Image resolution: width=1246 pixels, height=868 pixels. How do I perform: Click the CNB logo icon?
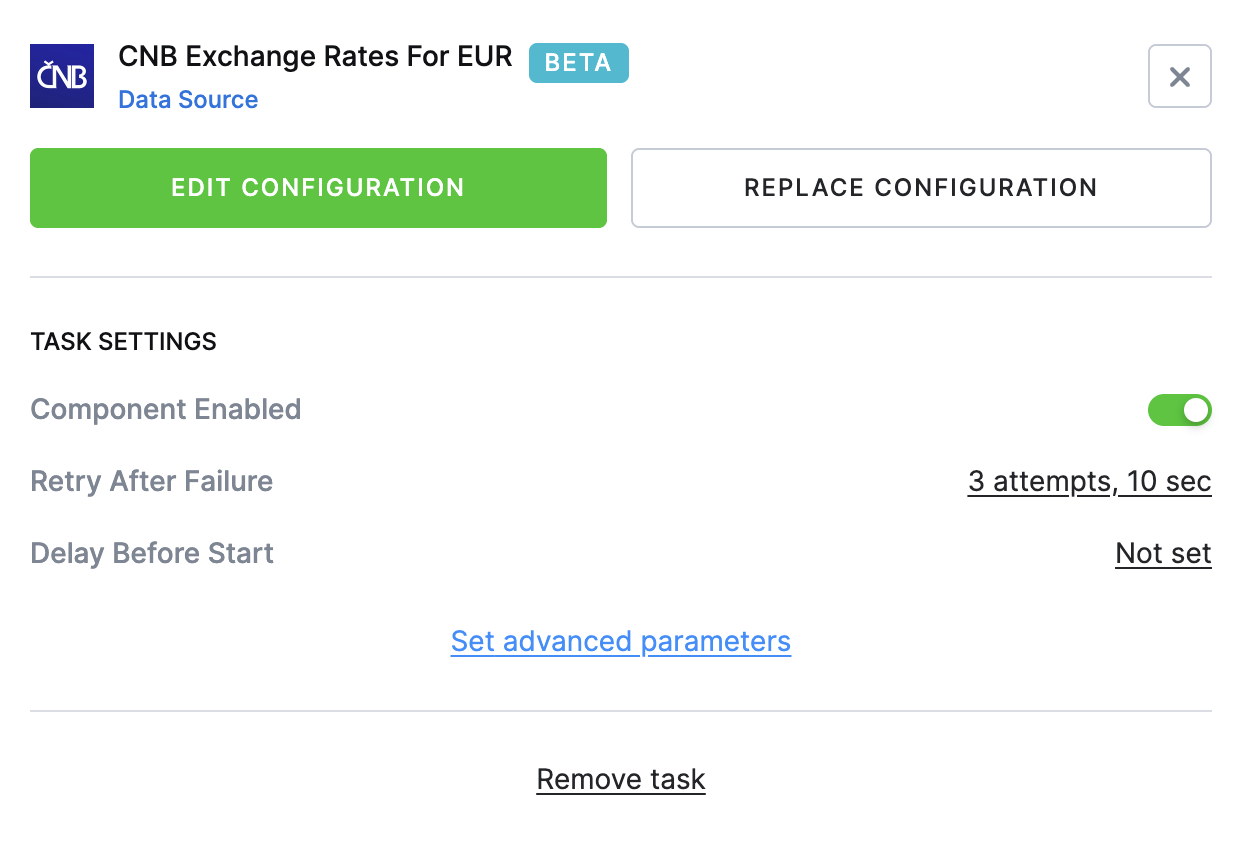62,76
